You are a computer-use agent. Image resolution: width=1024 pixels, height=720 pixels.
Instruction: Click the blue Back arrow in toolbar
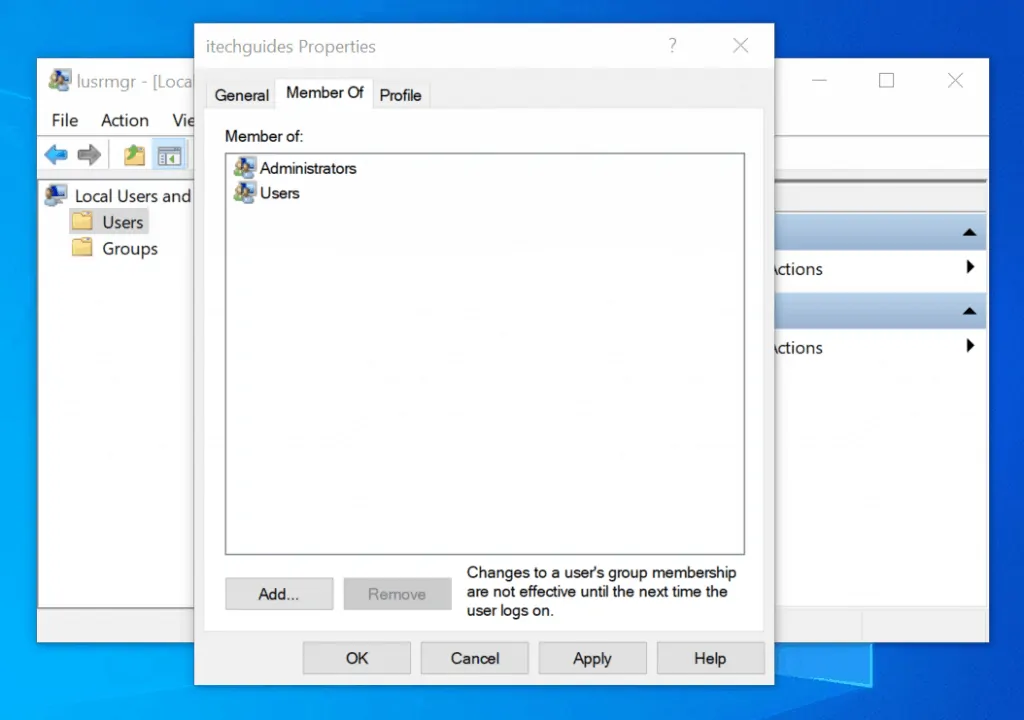[56, 155]
